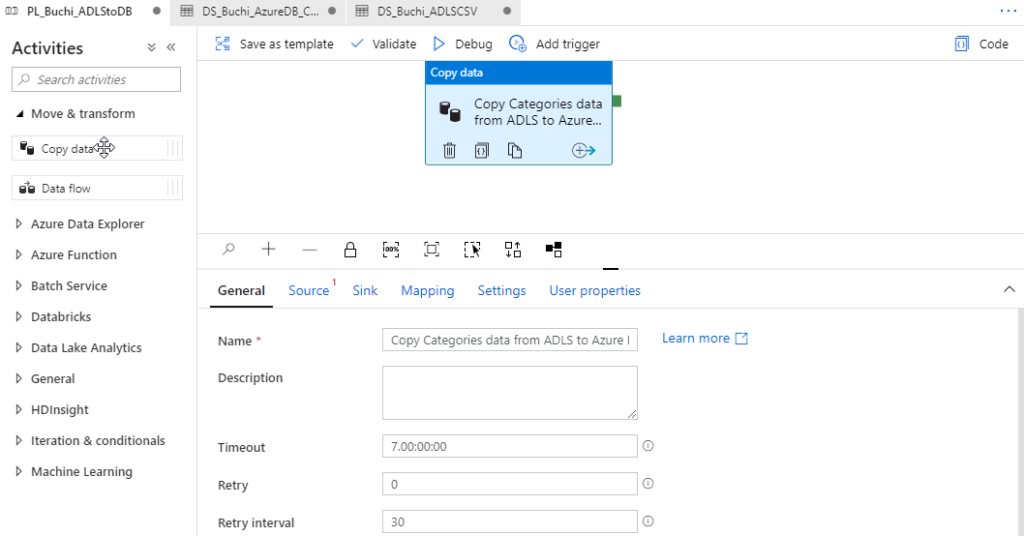Open the DS_Buchi_ADLSCSV dataset tab
1024x536 pixels.
(x=431, y=10)
